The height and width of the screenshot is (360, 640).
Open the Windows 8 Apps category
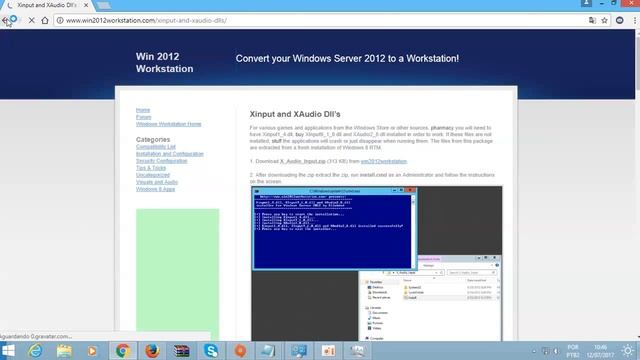tap(156, 189)
